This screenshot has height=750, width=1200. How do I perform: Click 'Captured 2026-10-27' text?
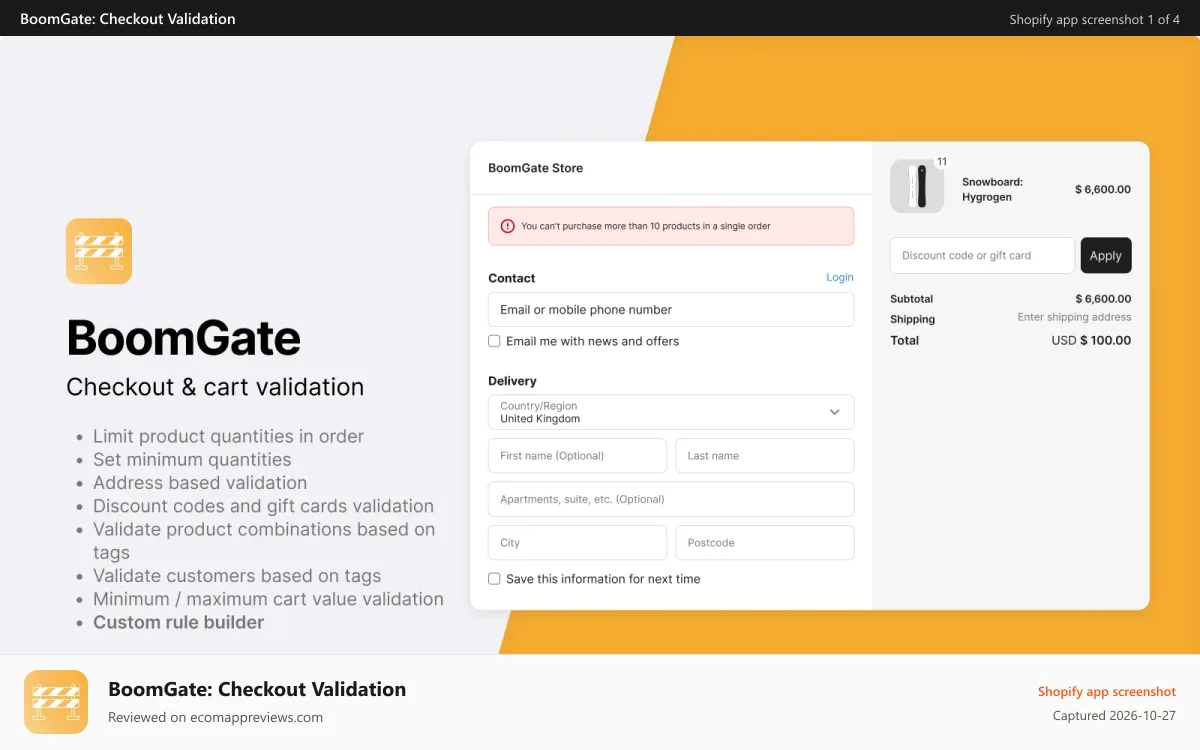1114,716
